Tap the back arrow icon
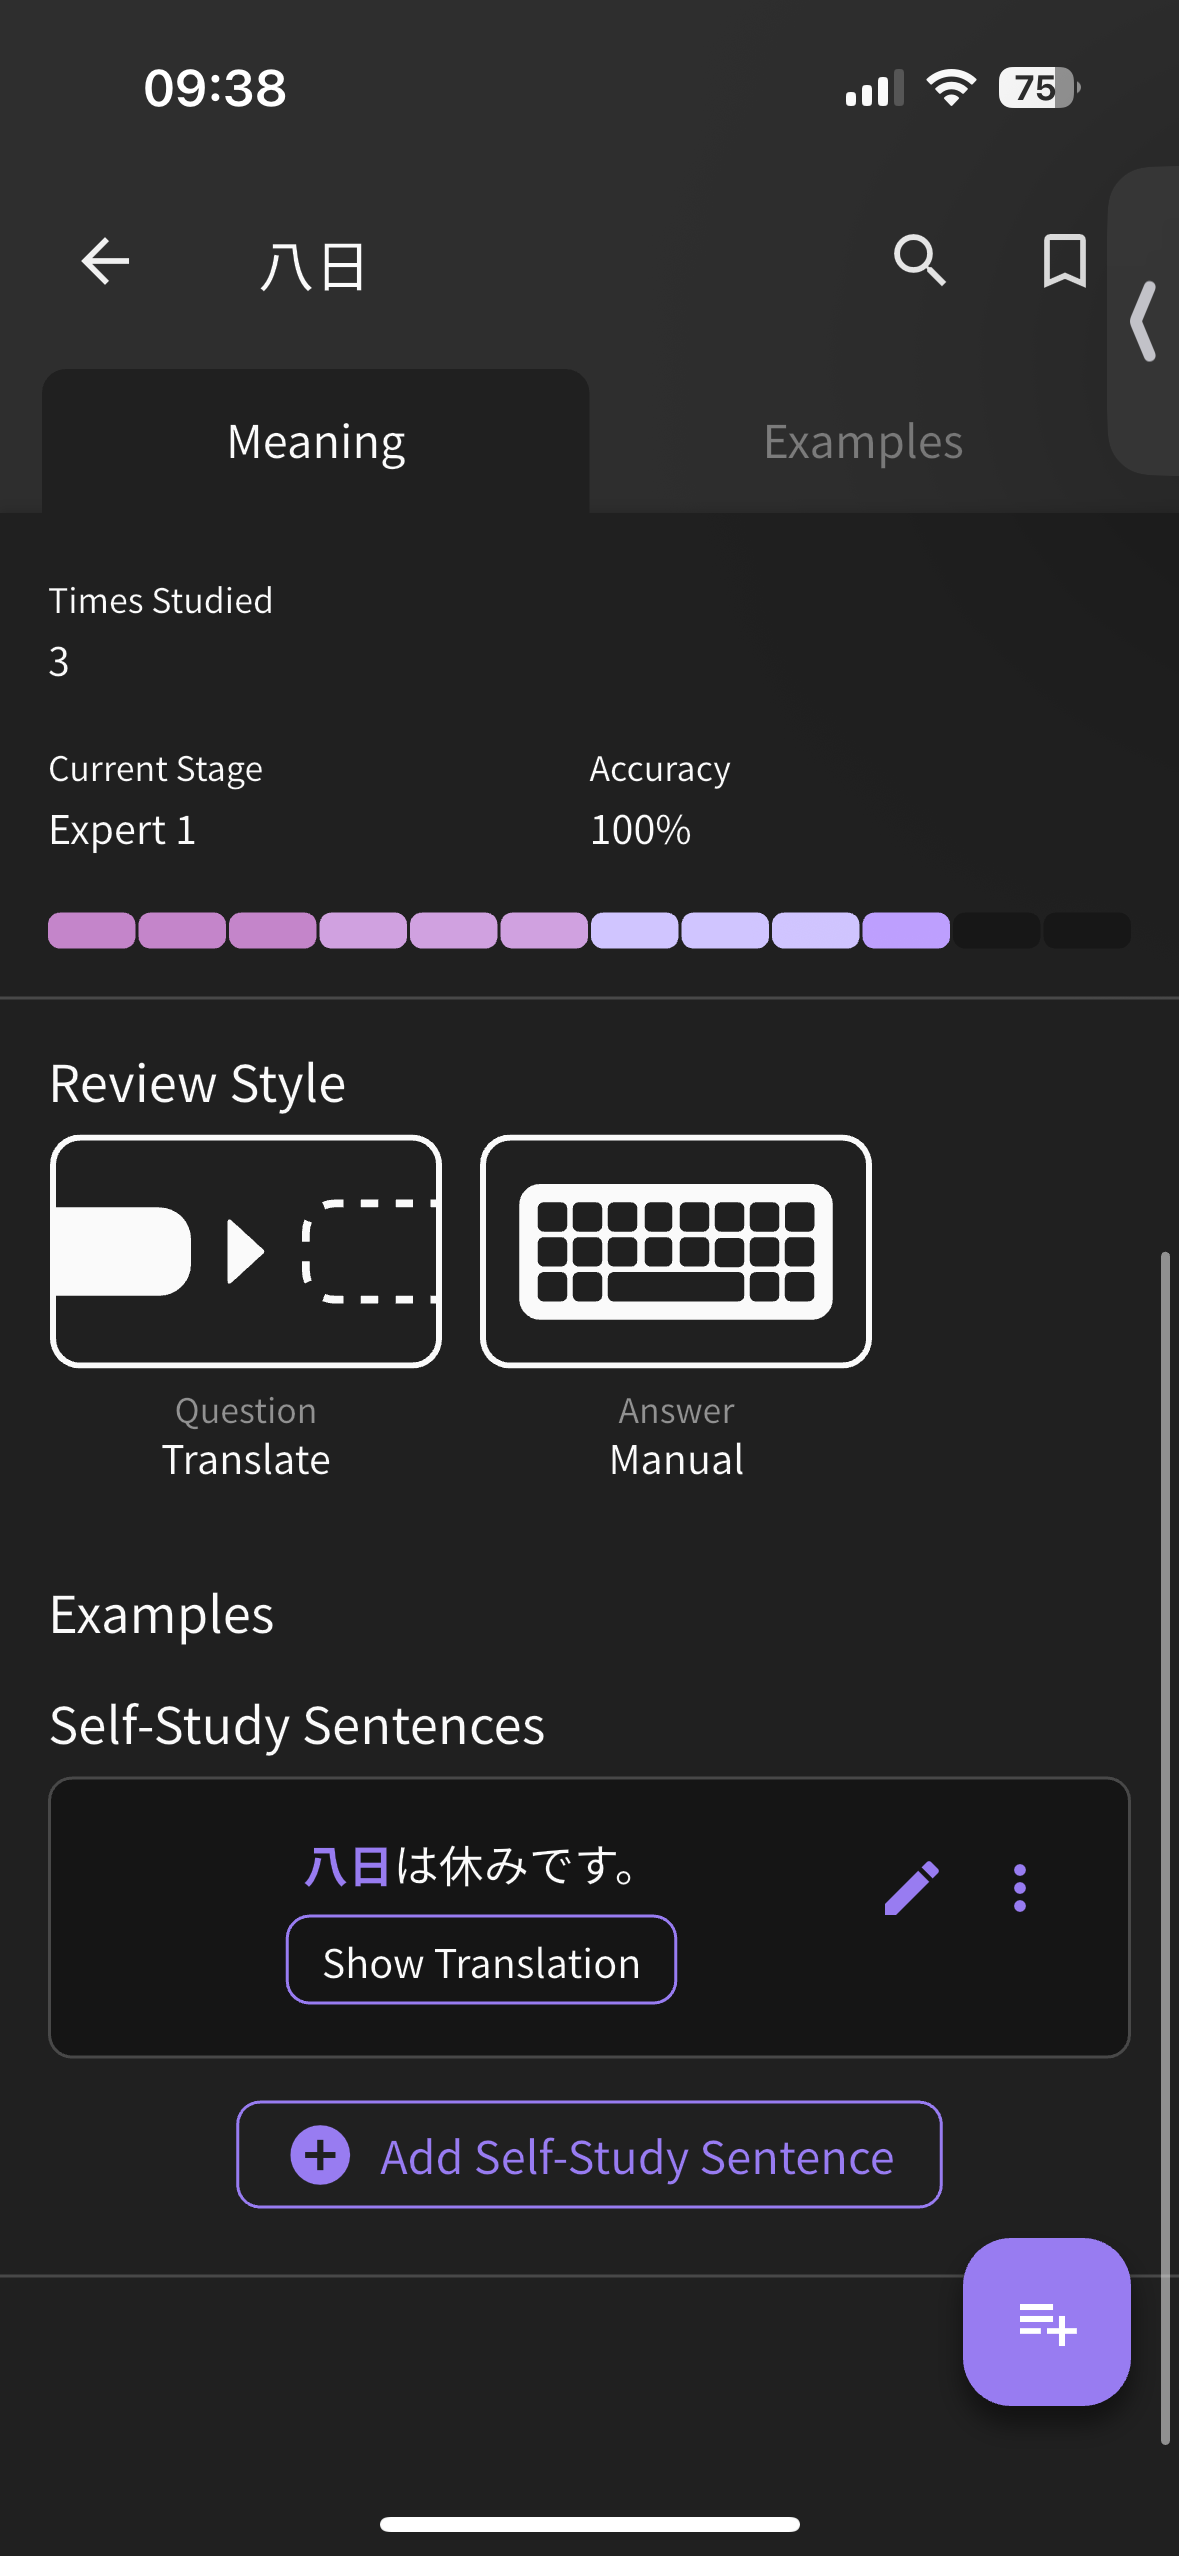 pyautogui.click(x=105, y=262)
